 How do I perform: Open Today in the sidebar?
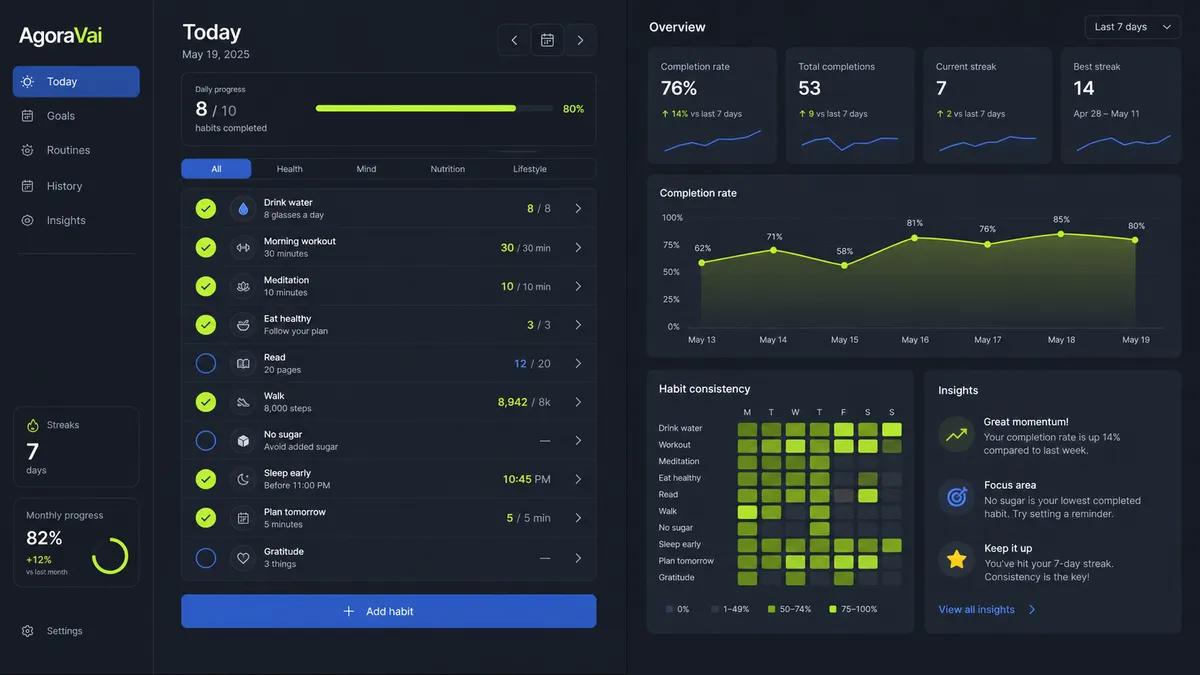click(76, 82)
